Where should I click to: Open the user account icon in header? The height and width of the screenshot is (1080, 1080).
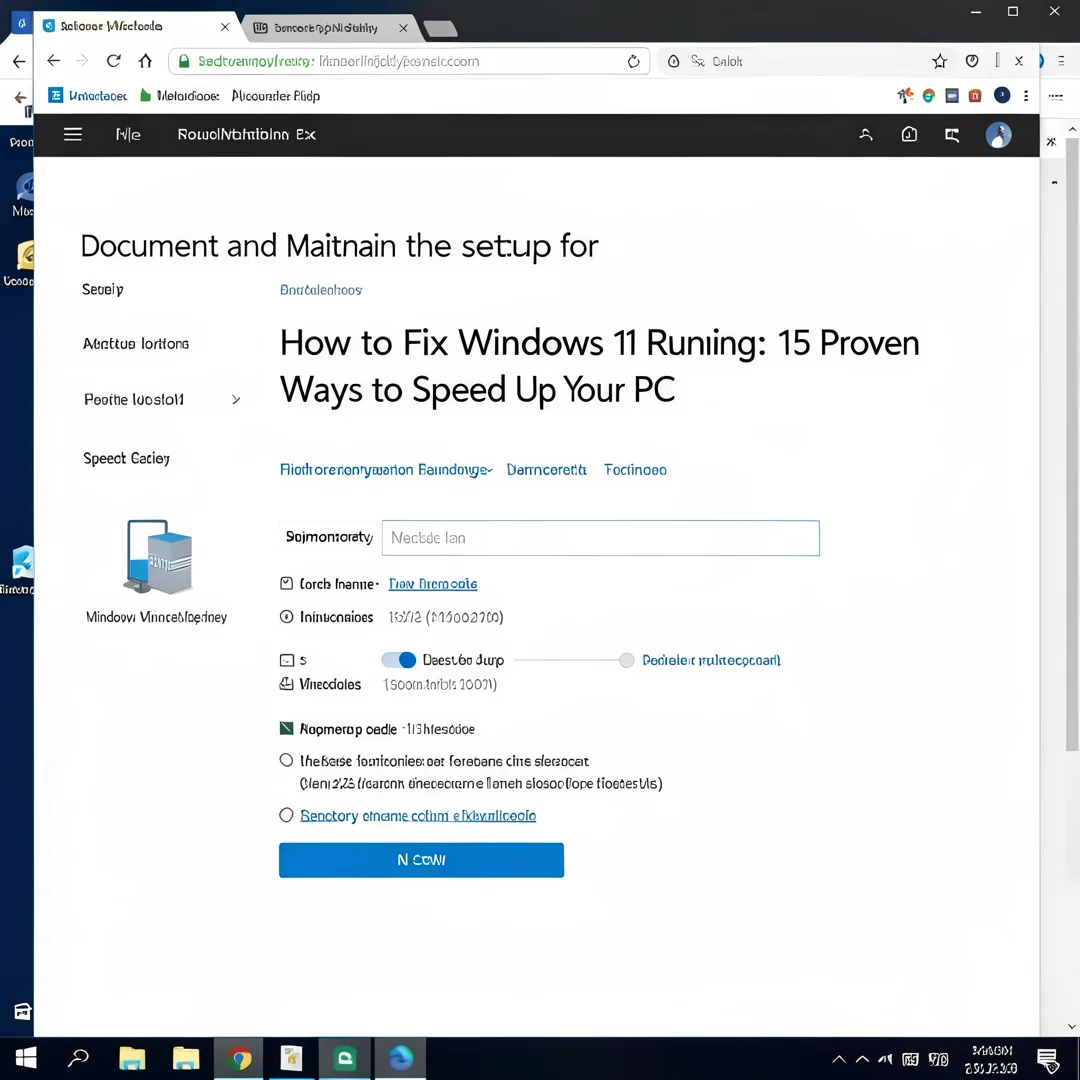866,135
